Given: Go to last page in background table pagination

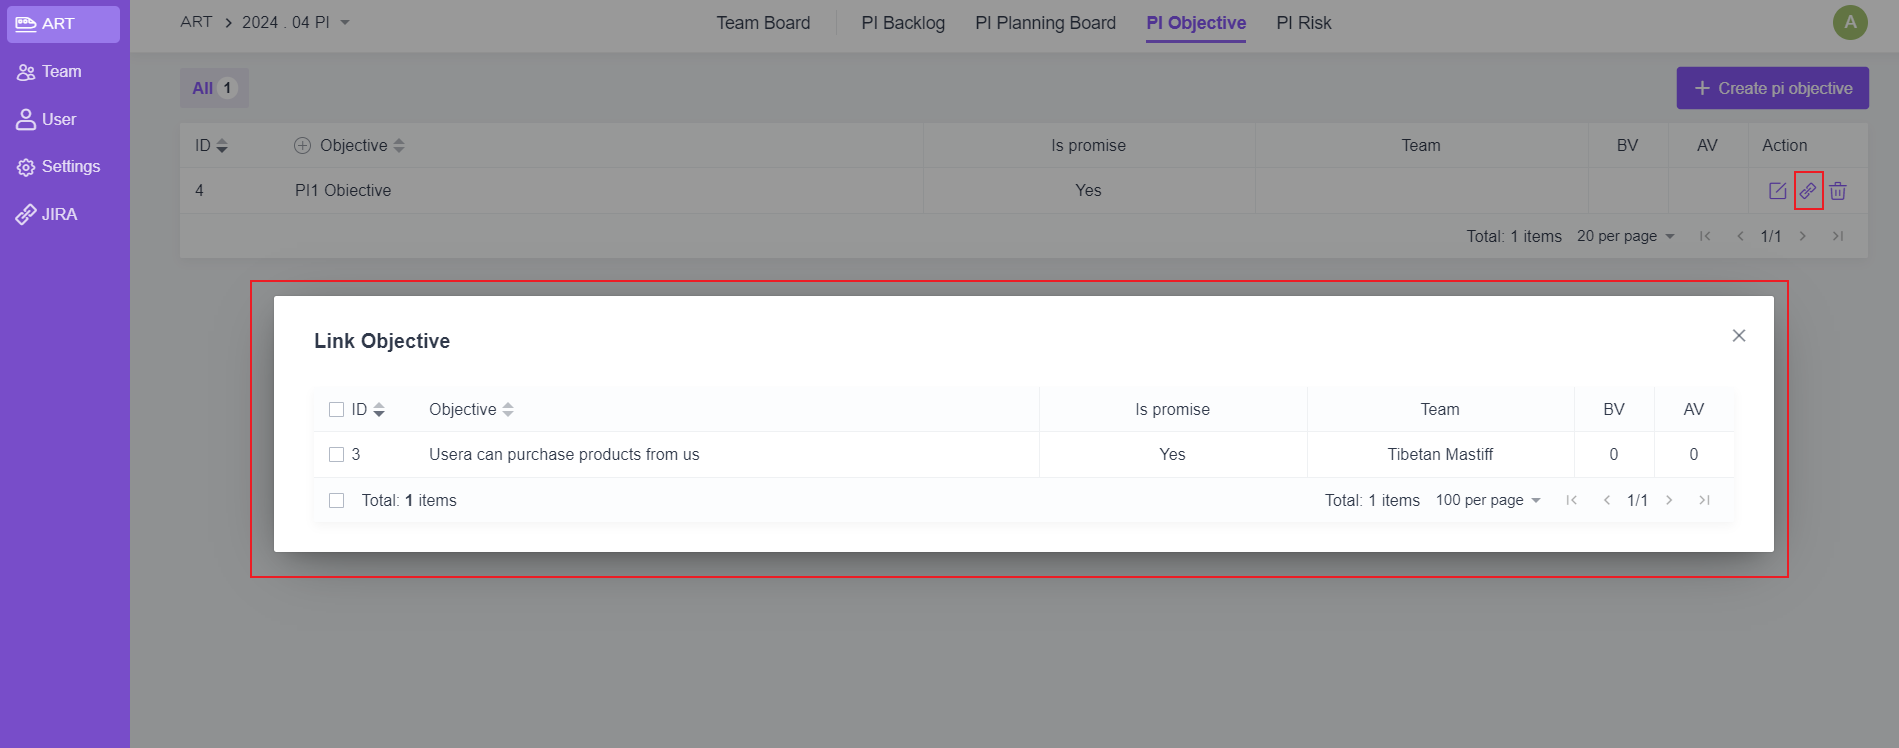Looking at the screenshot, I should click(1838, 236).
